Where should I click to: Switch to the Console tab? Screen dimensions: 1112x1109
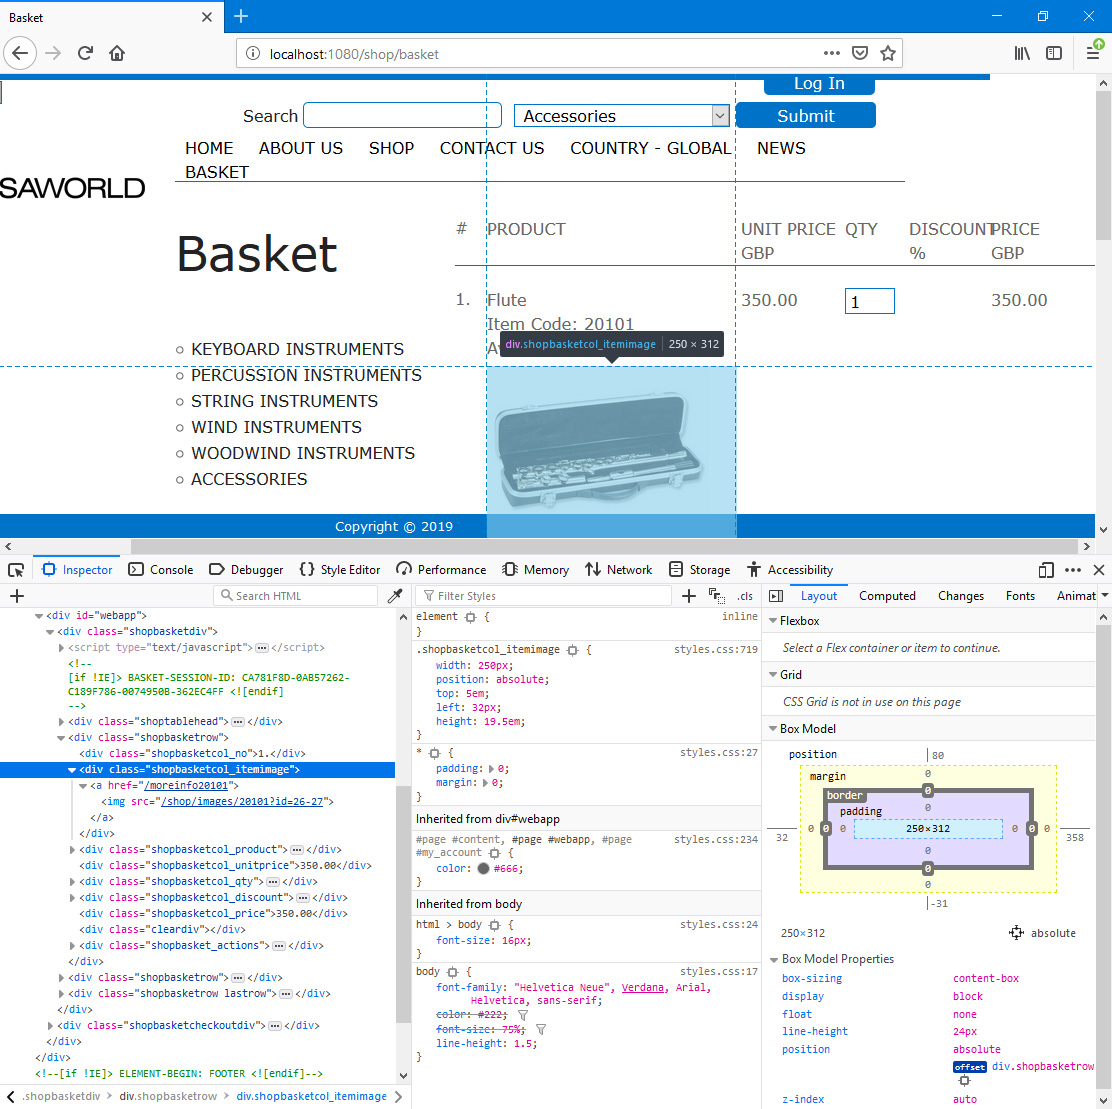click(x=161, y=570)
